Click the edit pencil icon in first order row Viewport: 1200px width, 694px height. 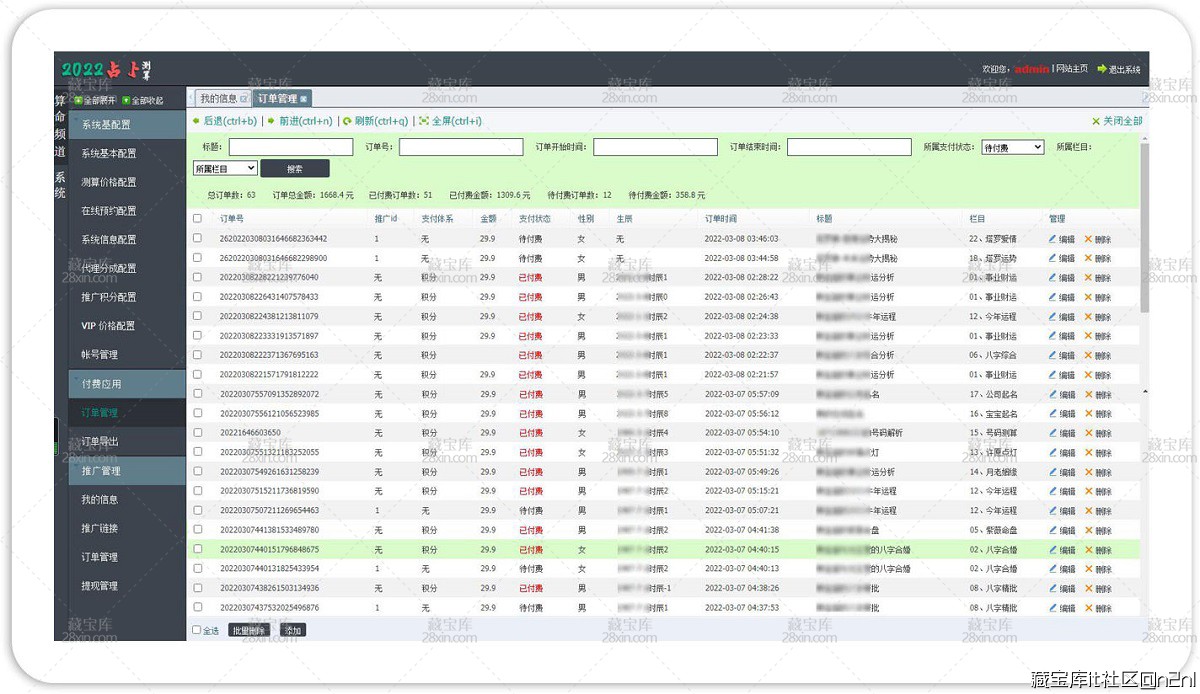pos(1053,239)
